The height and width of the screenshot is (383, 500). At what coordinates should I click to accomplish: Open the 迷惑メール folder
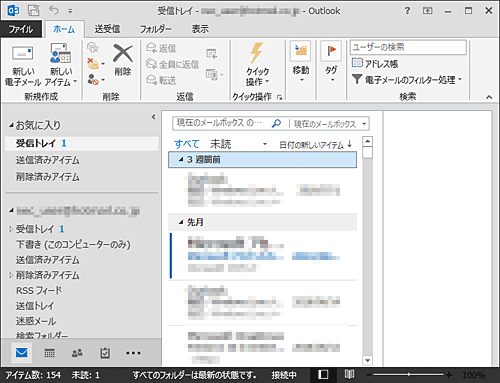click(x=36, y=321)
